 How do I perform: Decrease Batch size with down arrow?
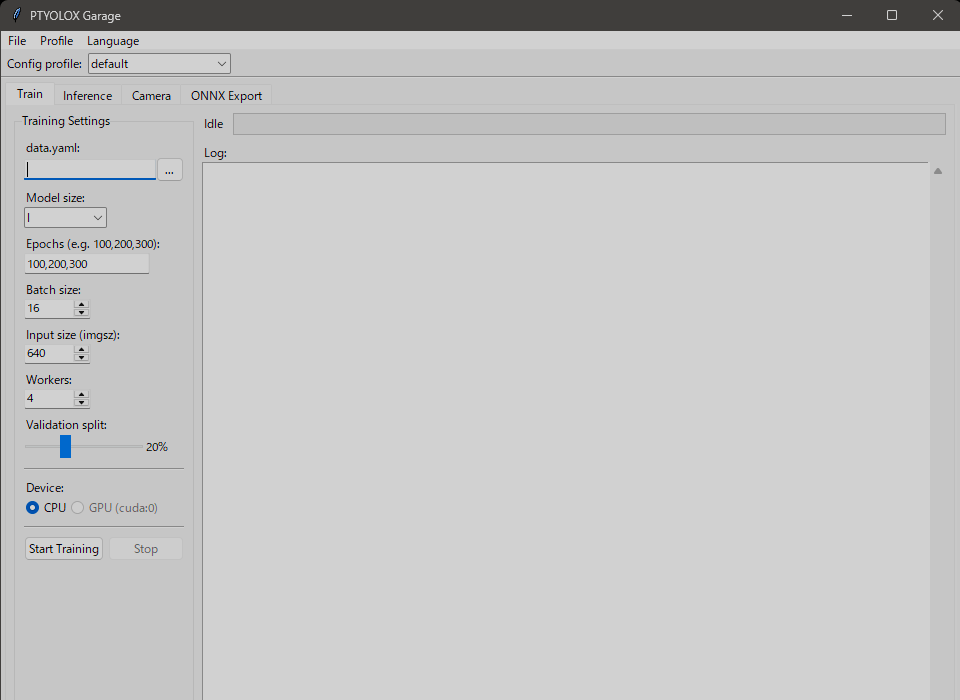pos(81,312)
